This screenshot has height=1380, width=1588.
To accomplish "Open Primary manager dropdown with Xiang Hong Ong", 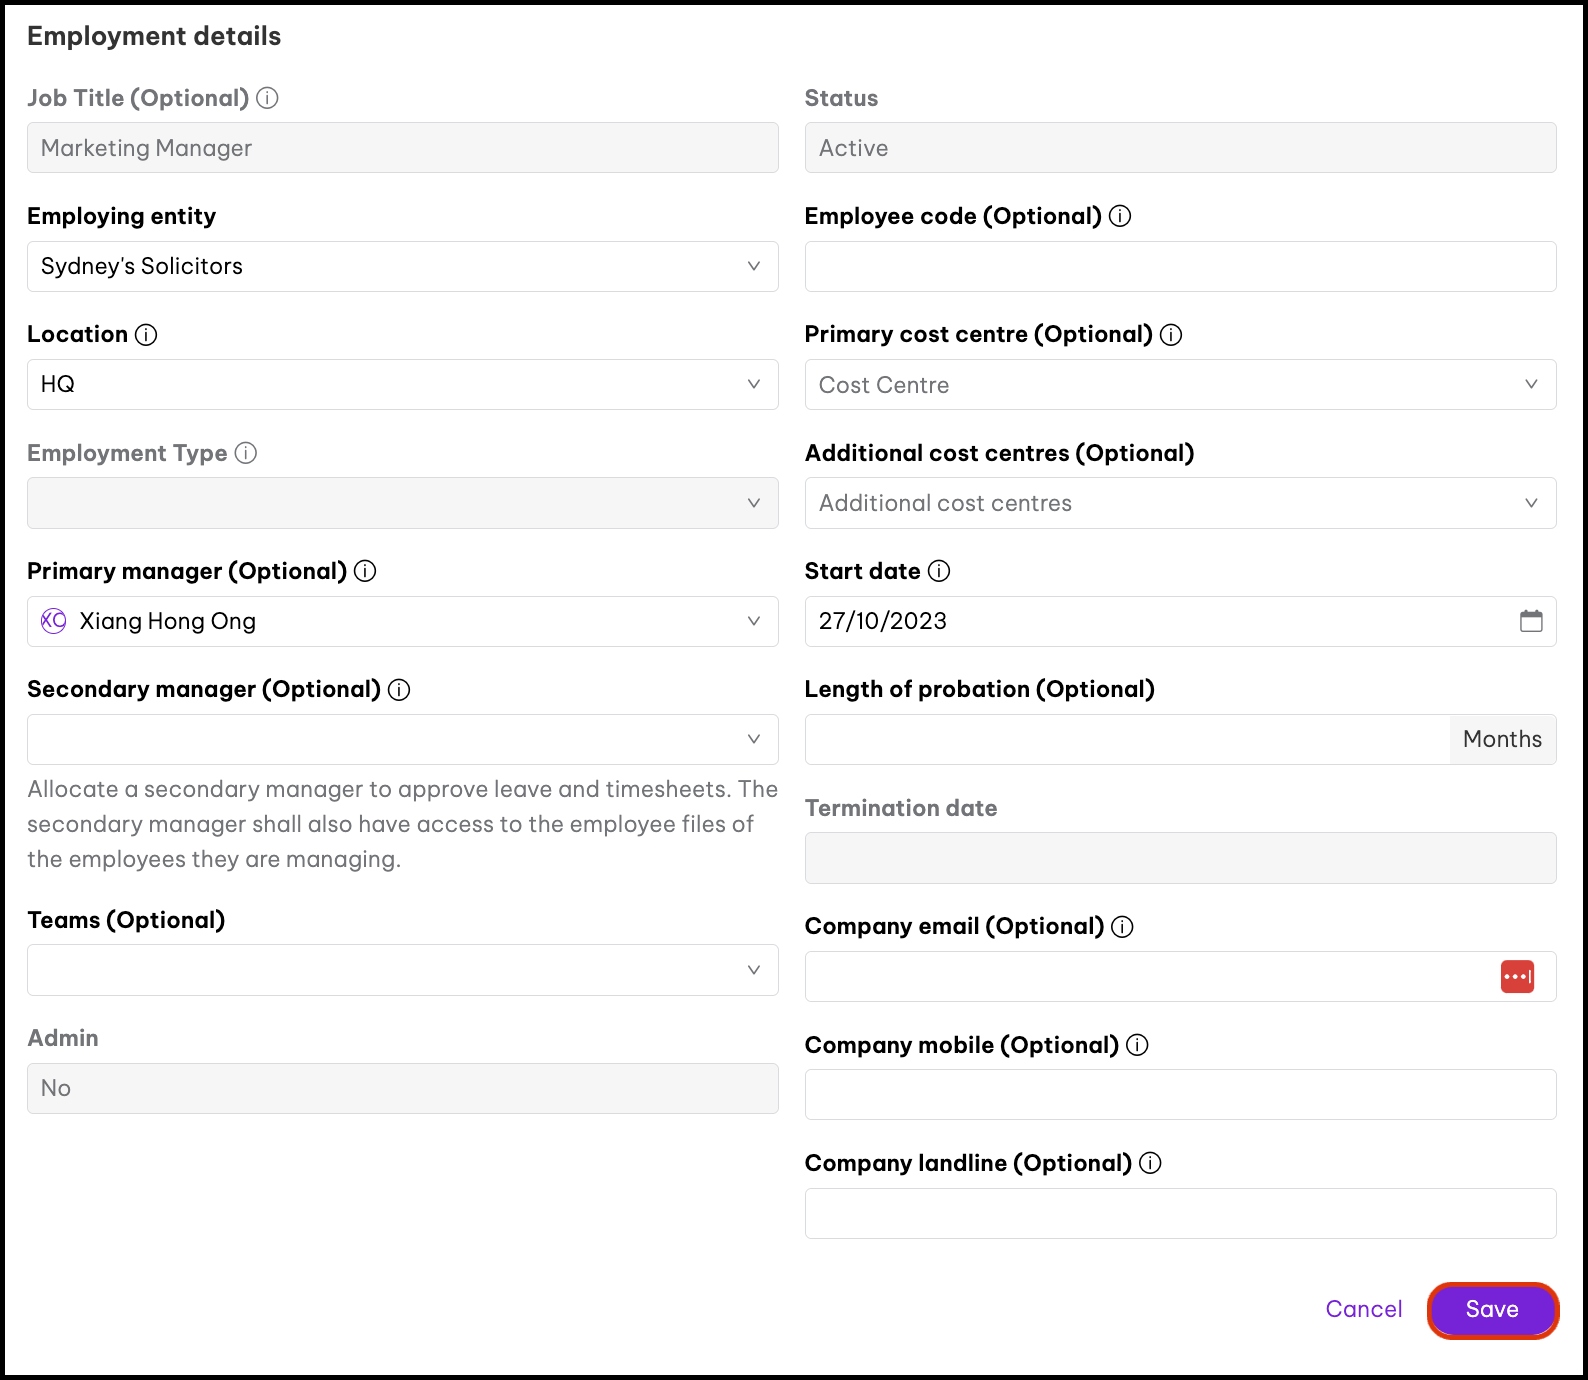I will (402, 621).
